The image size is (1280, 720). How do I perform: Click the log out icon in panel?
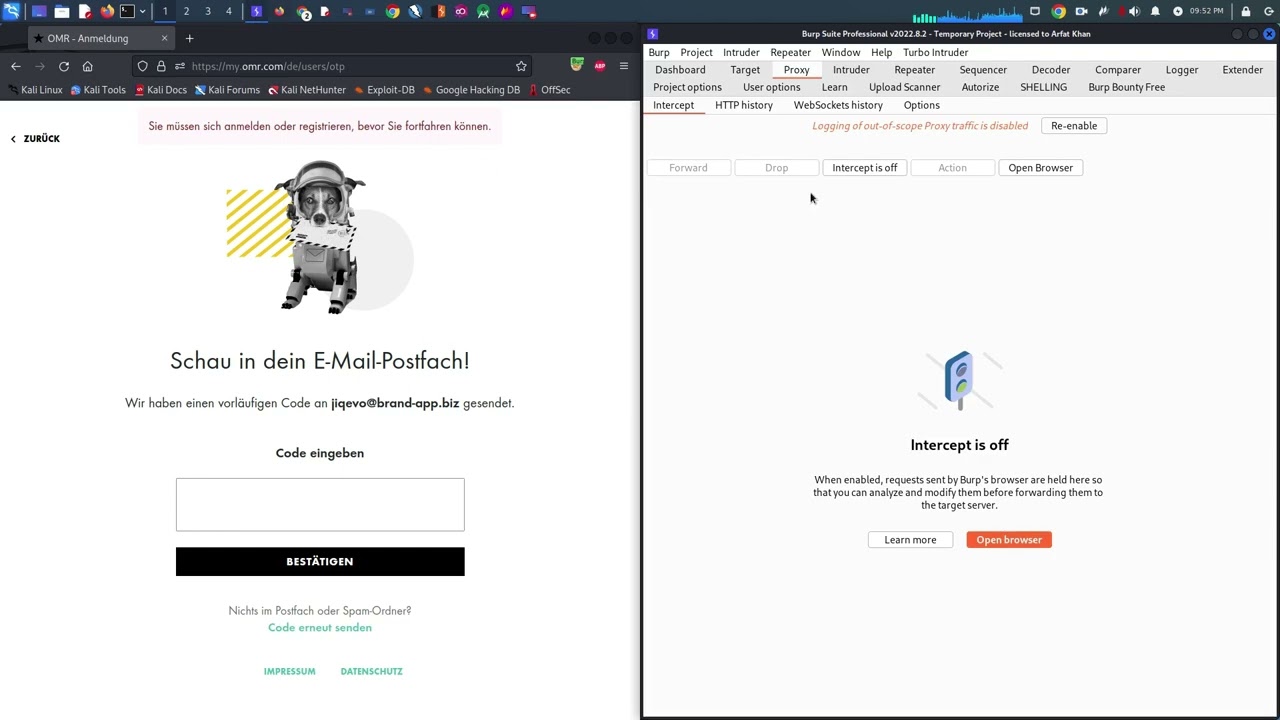1268,12
